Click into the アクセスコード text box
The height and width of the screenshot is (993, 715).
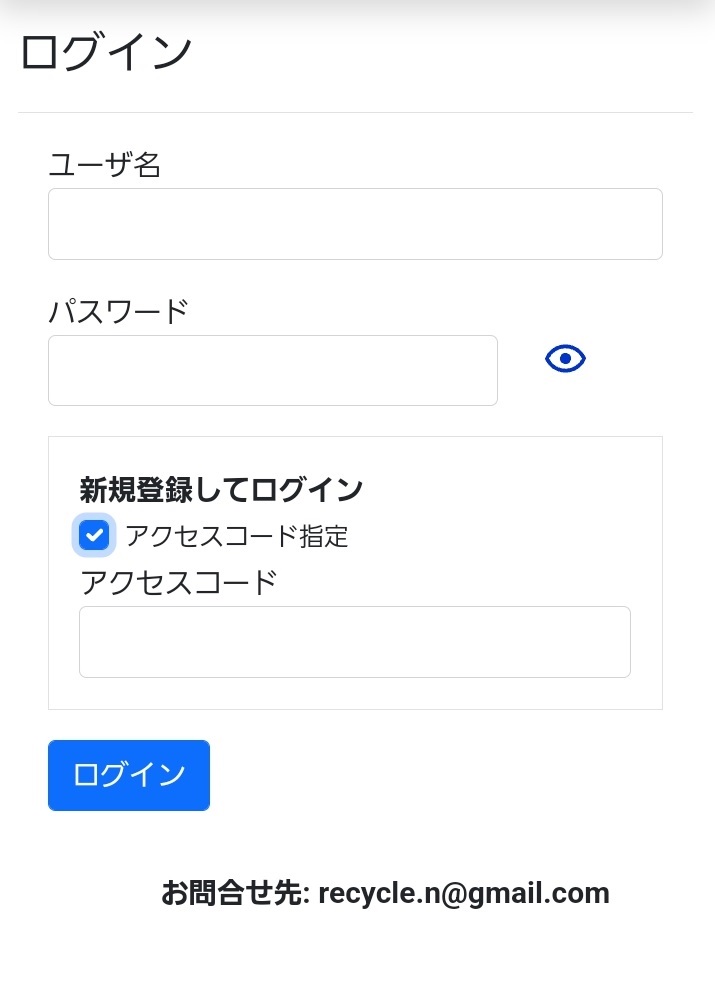(354, 642)
